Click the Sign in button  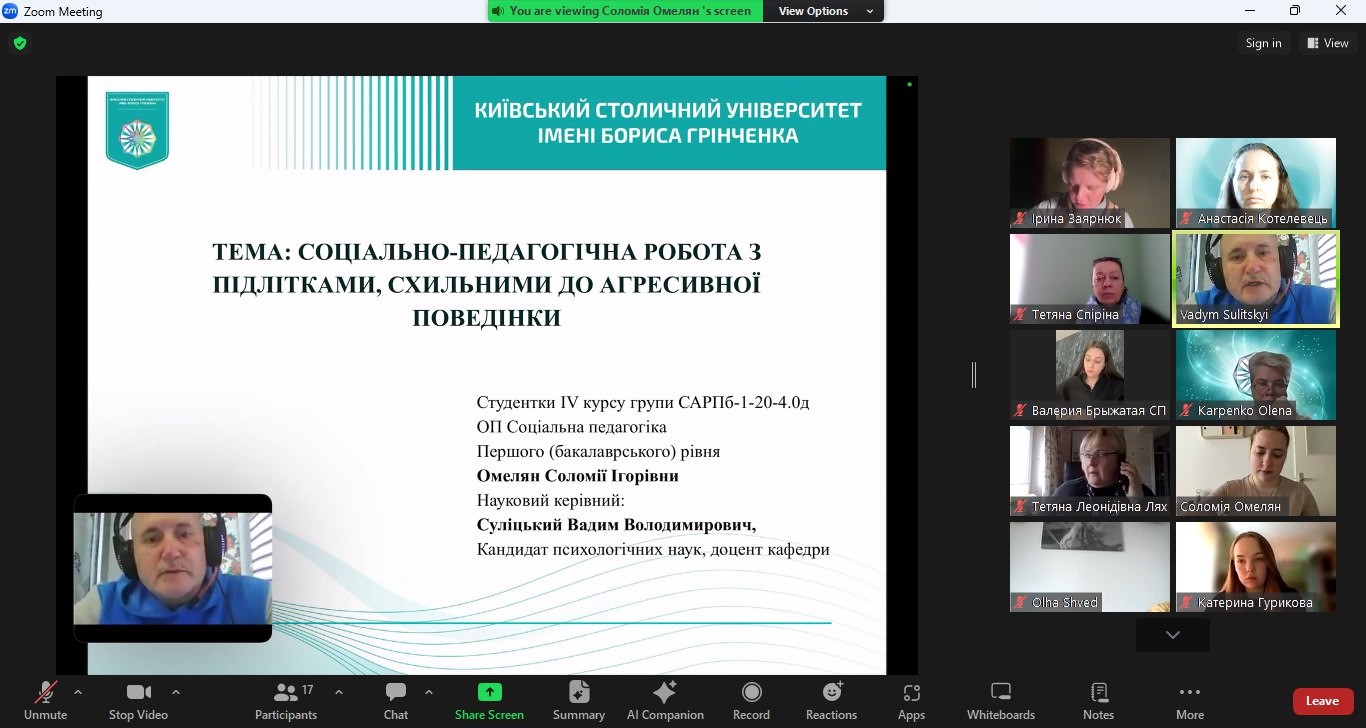point(1263,43)
